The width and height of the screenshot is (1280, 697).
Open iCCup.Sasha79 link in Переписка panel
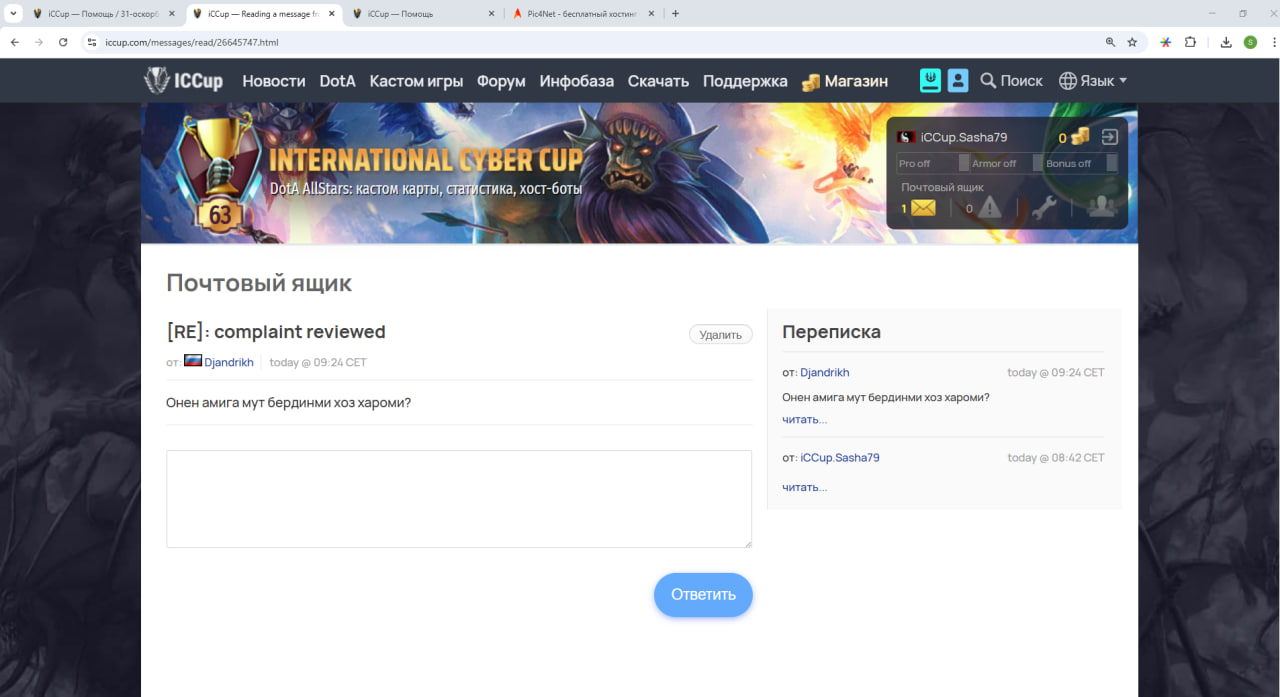coord(840,457)
